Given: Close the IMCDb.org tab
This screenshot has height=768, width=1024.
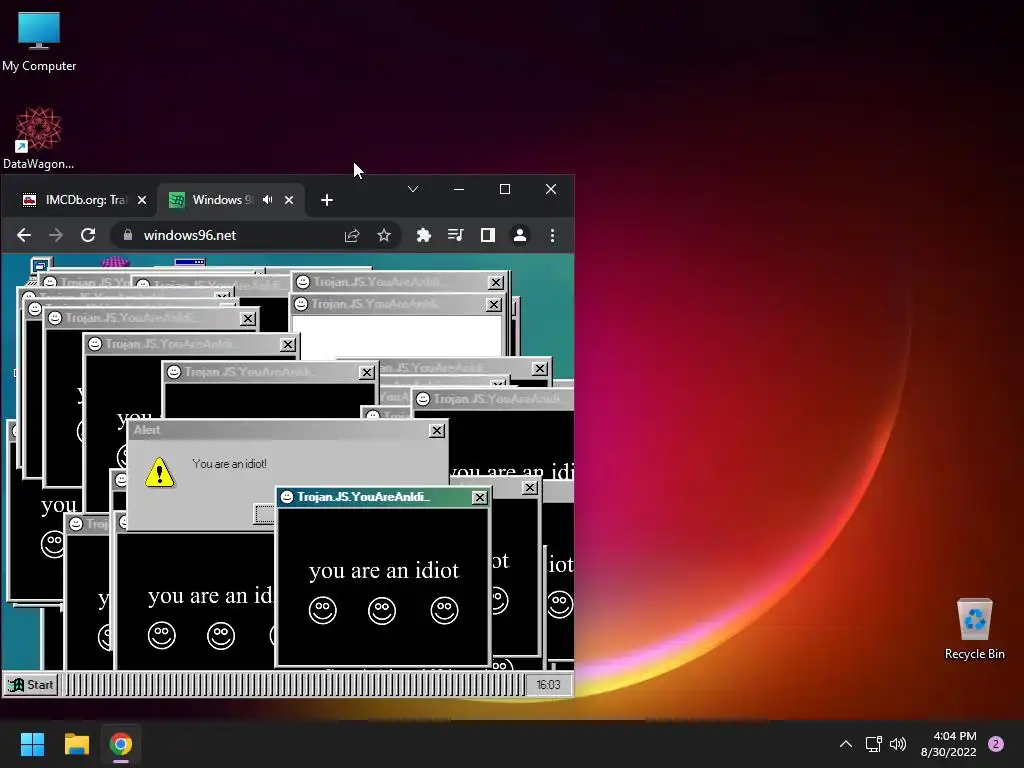Looking at the screenshot, I should (x=142, y=200).
